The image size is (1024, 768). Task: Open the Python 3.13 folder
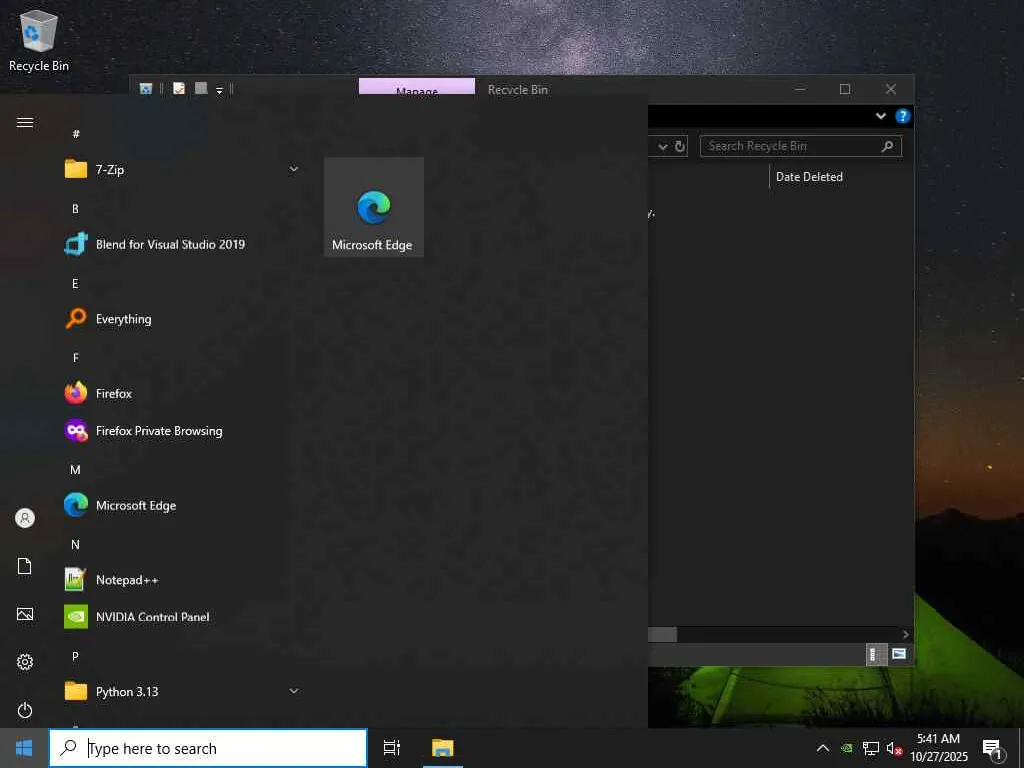pyautogui.click(x=181, y=692)
